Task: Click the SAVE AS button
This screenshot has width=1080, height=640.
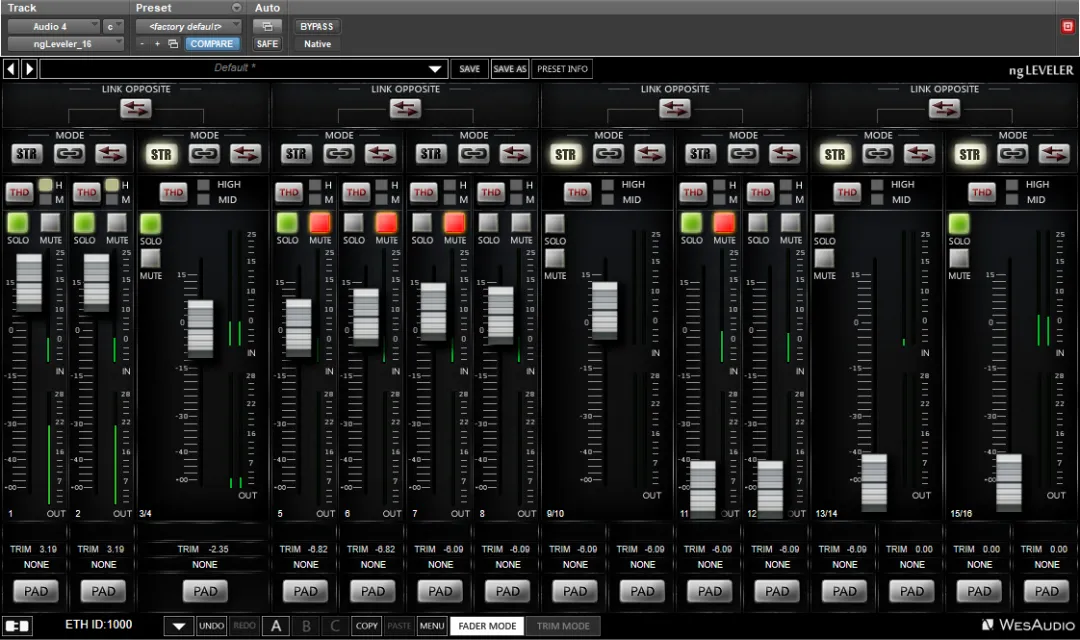Action: point(510,69)
